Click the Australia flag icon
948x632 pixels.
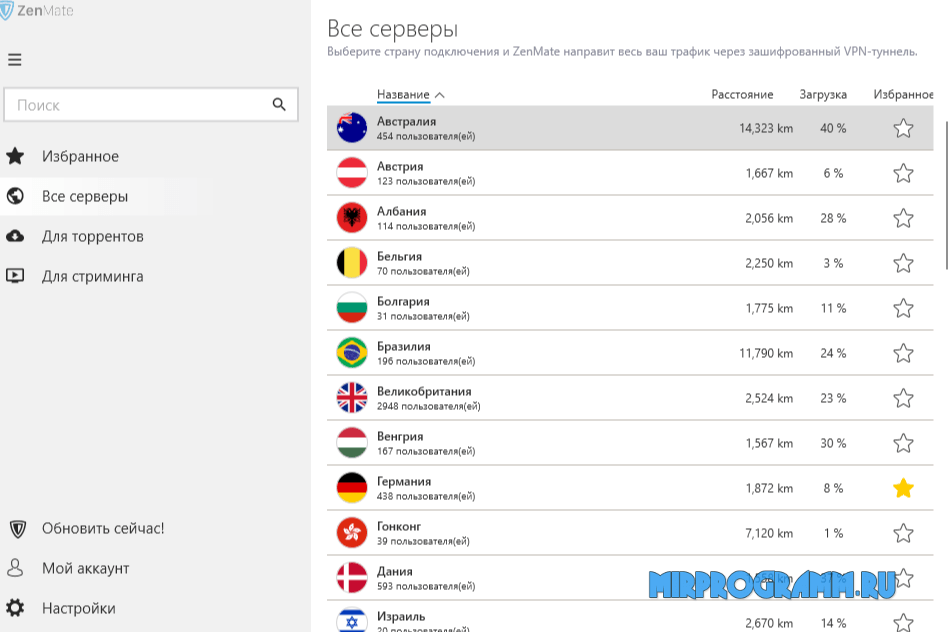(352, 128)
